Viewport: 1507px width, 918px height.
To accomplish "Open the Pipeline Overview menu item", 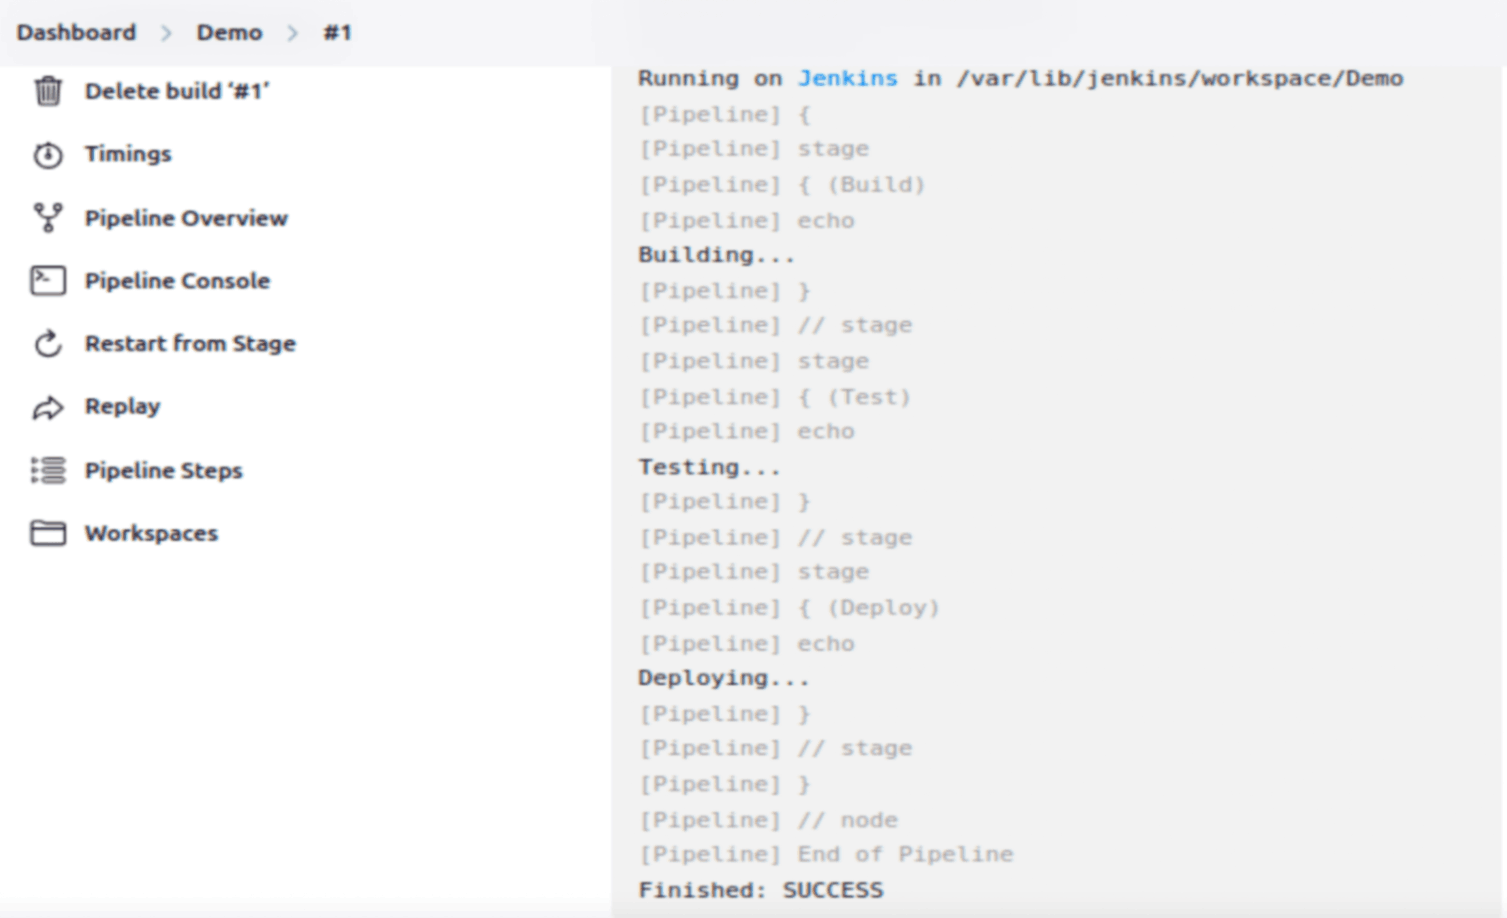I will [x=186, y=218].
